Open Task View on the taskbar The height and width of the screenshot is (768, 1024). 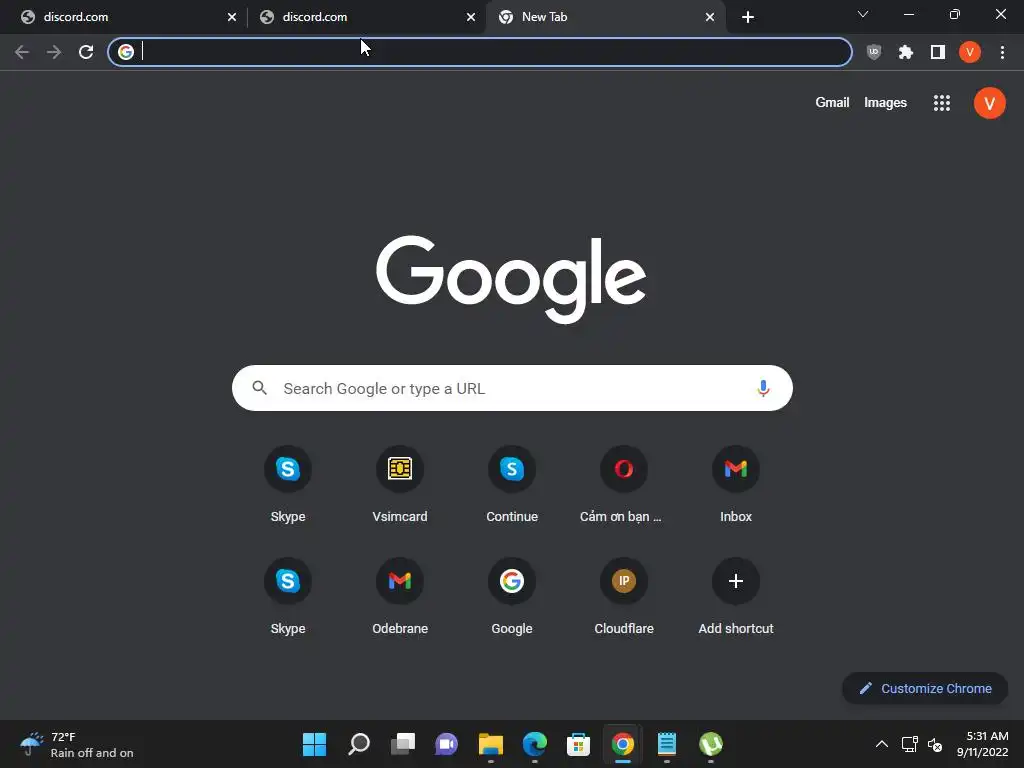coord(402,744)
